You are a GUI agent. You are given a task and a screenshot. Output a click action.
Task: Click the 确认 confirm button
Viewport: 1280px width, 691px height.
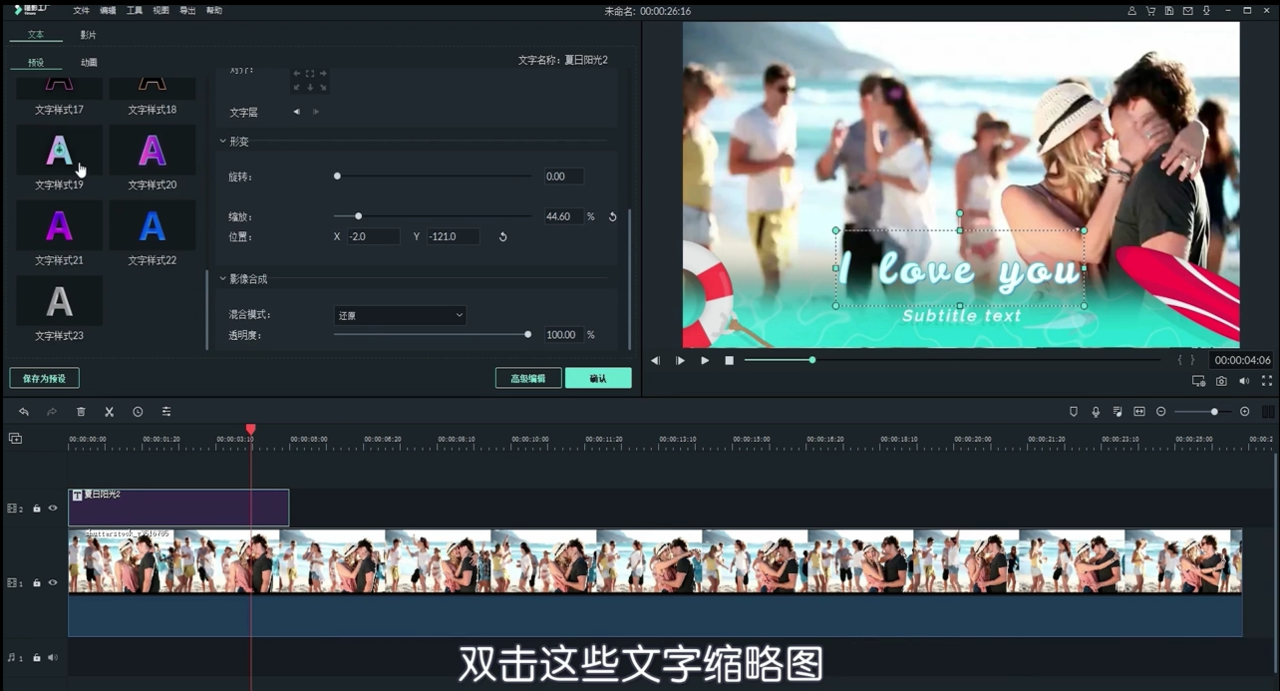click(598, 378)
